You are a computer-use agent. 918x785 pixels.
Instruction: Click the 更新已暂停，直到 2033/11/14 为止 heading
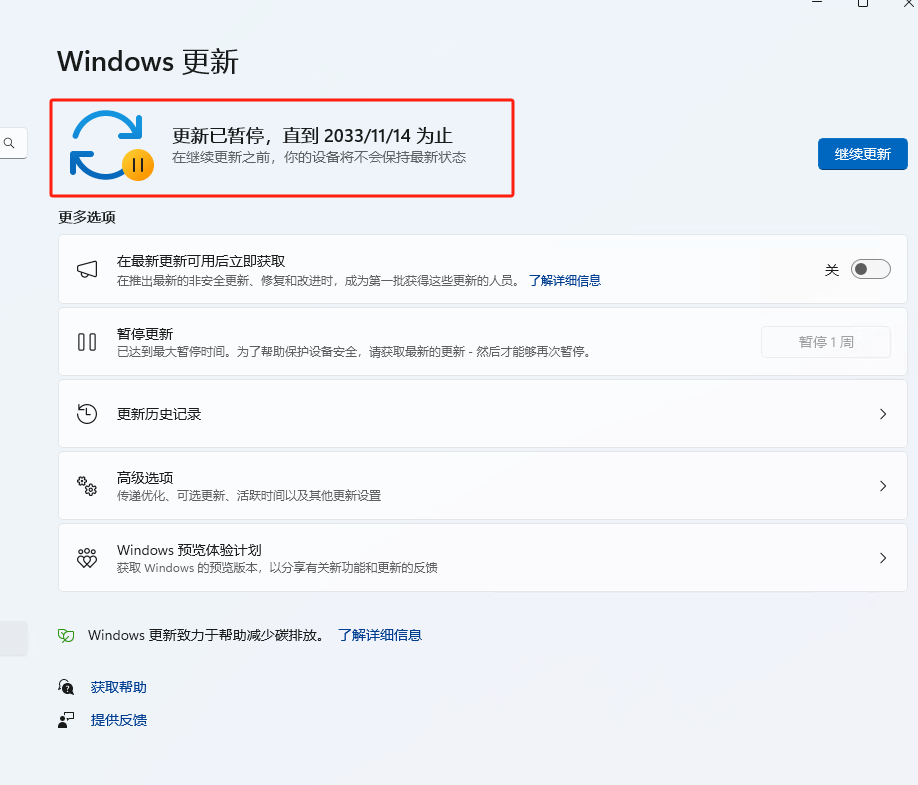[x=312, y=136]
